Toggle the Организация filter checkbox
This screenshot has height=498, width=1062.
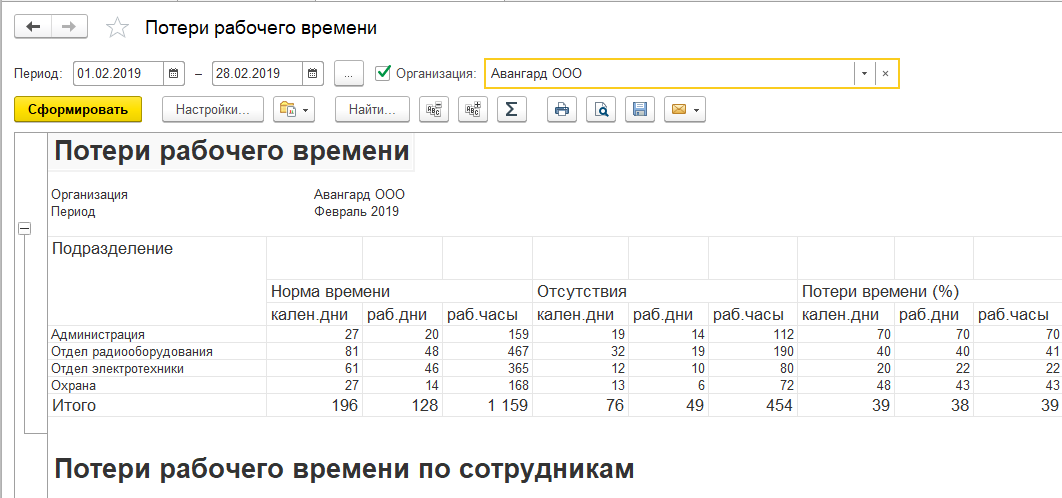tap(382, 73)
